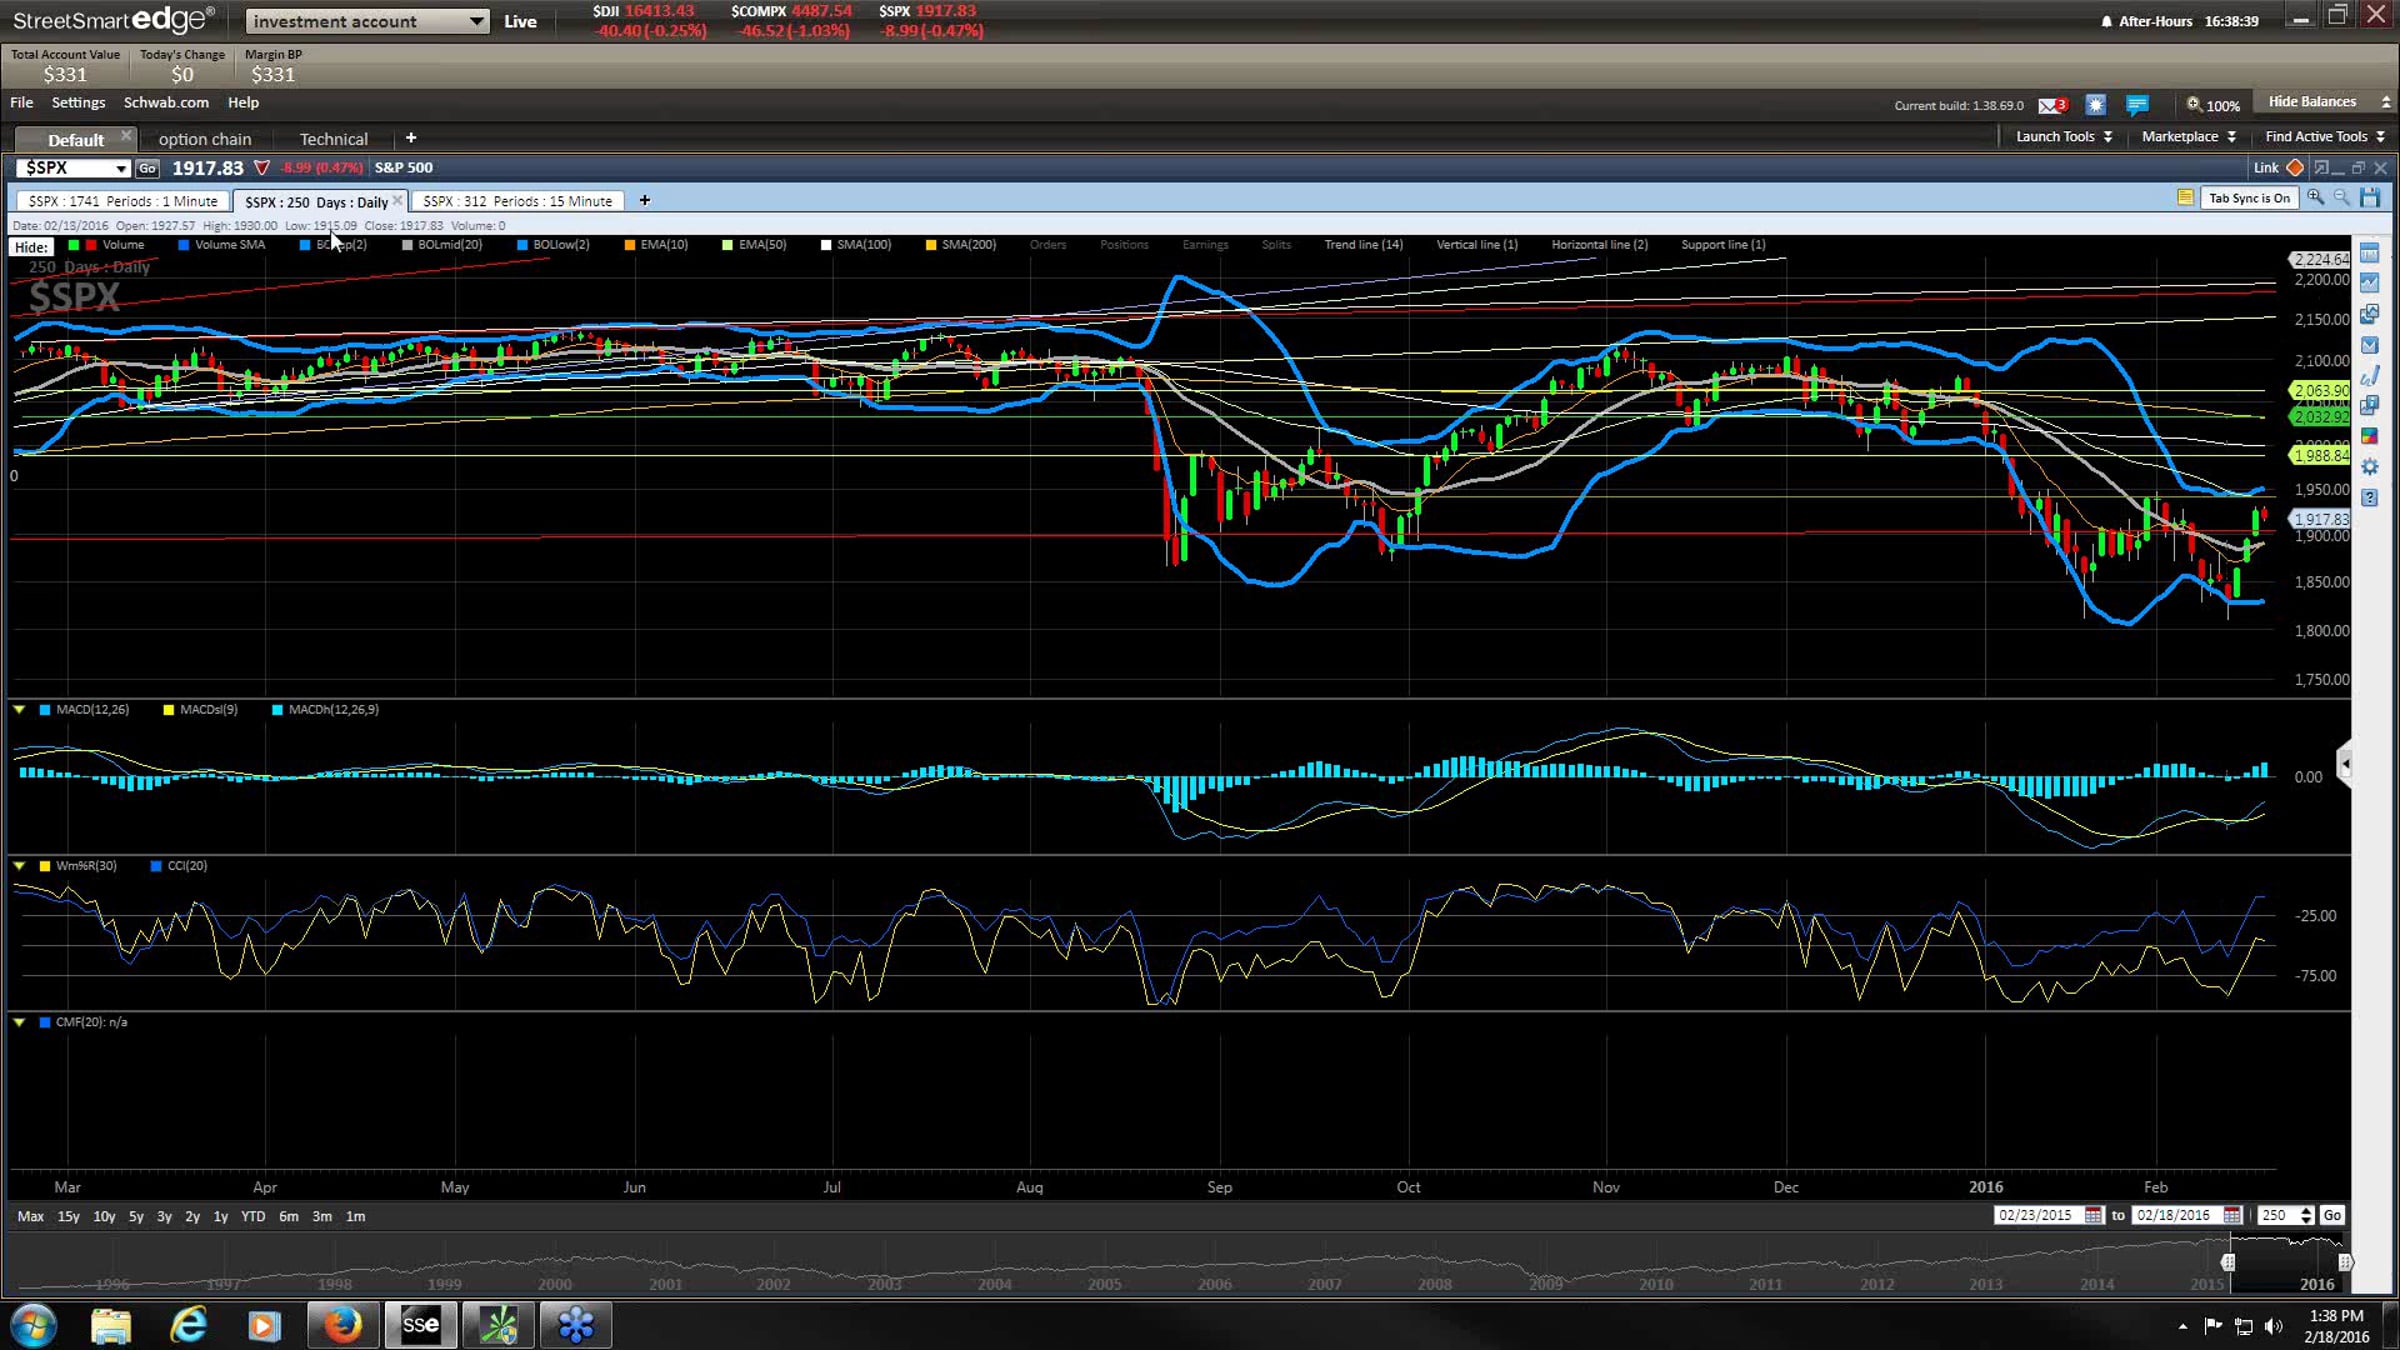2400x1350 pixels.
Task: Select the 6m time range link
Action: [288, 1216]
